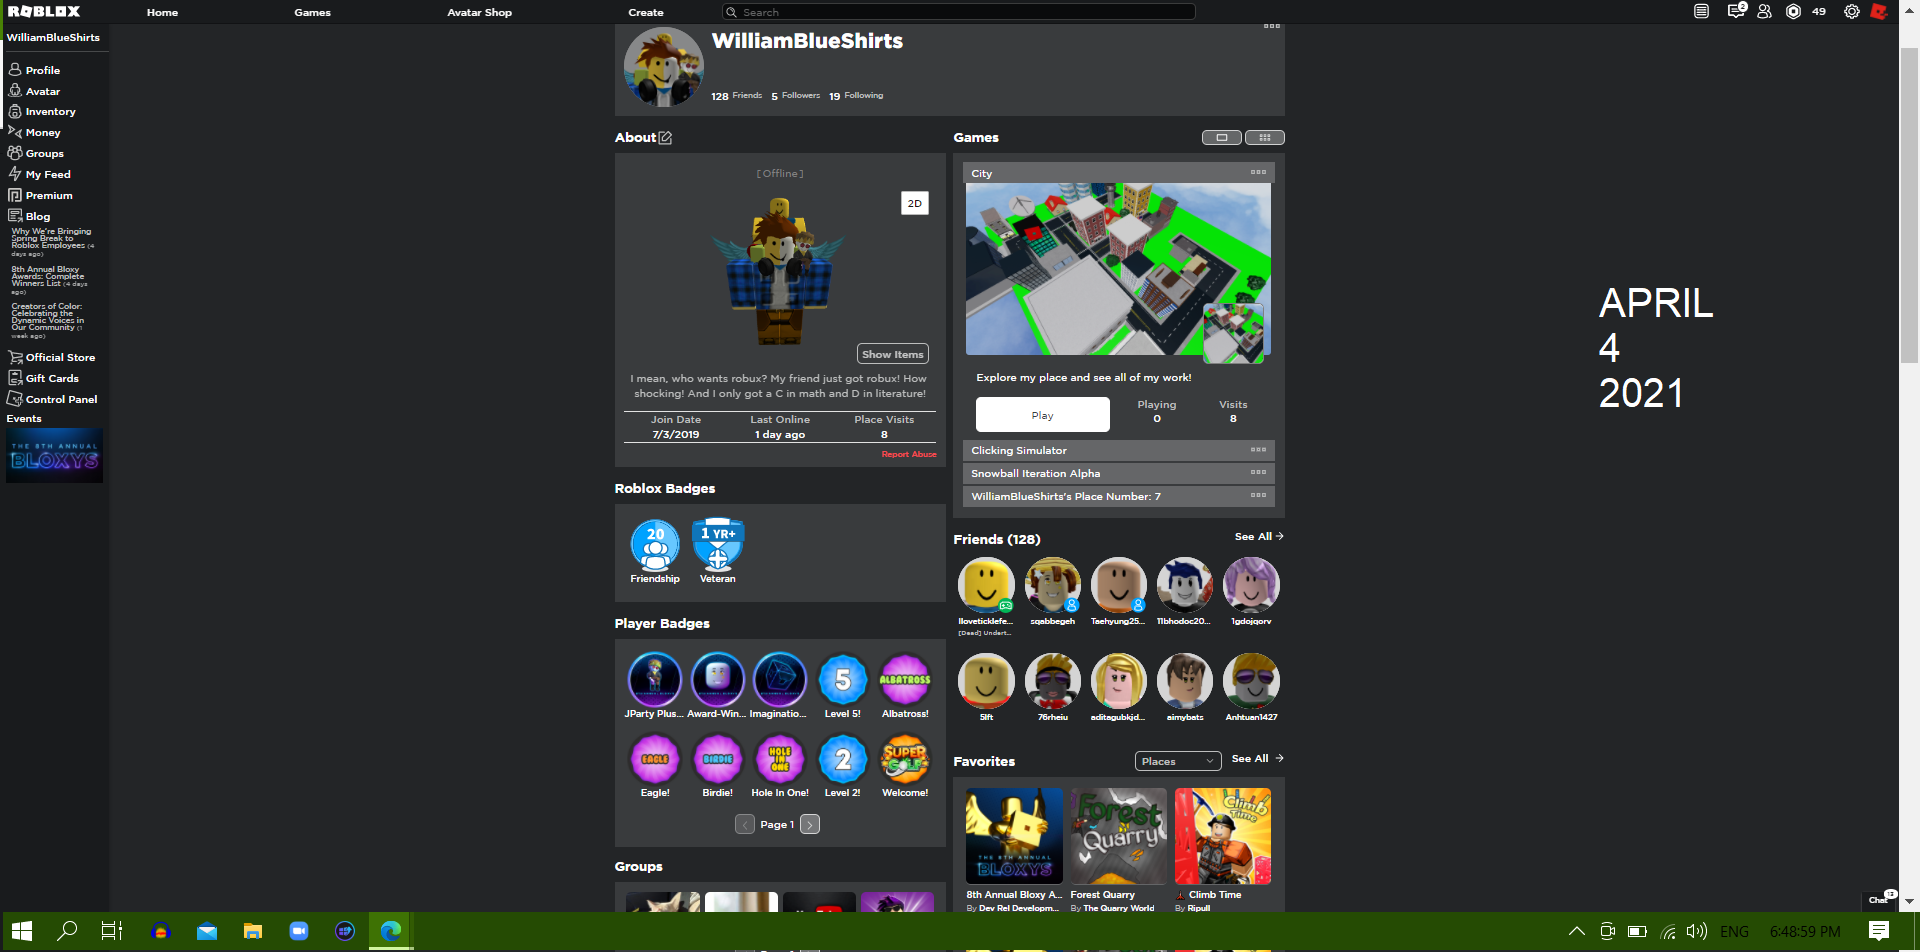Open the settings gear icon

pos(1851,11)
